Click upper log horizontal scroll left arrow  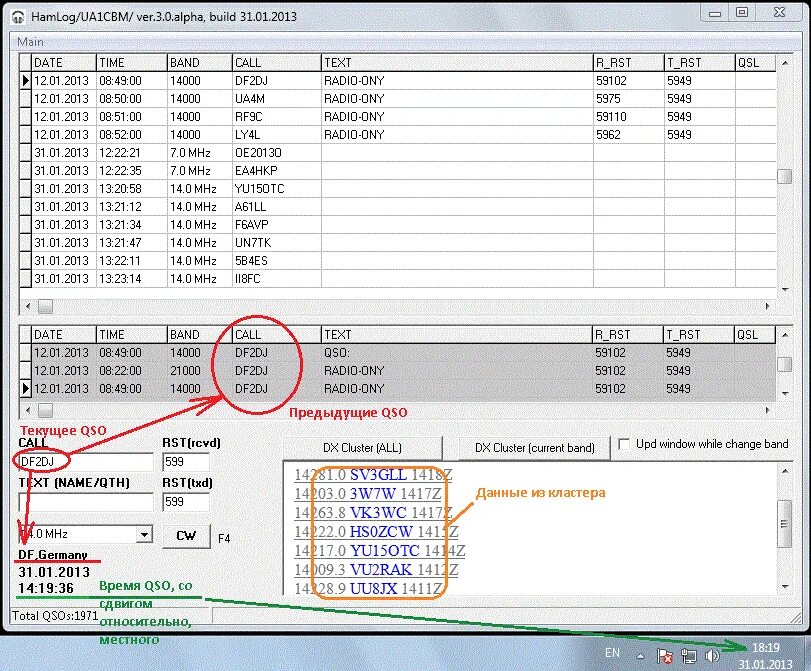(x=28, y=306)
